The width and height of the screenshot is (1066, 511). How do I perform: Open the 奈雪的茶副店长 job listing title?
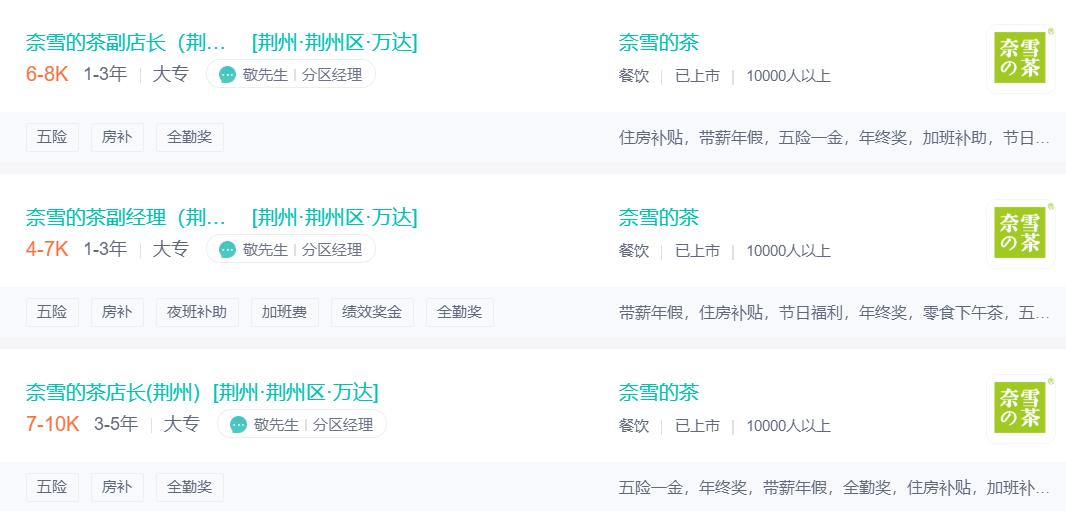tap(126, 43)
